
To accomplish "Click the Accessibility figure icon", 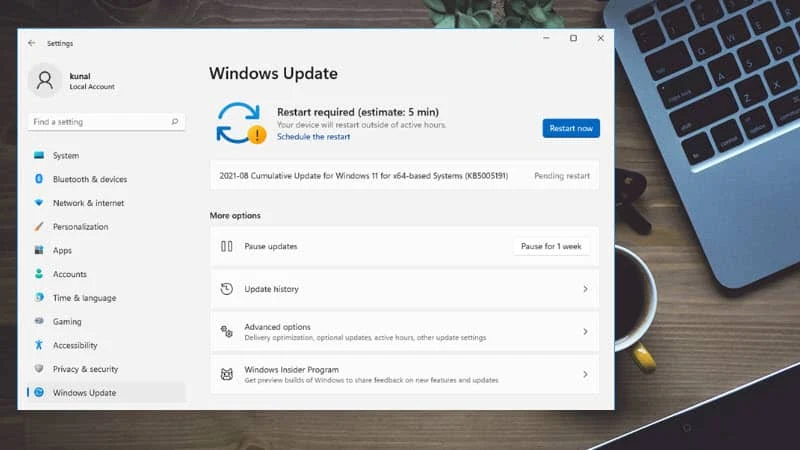I will pos(39,345).
